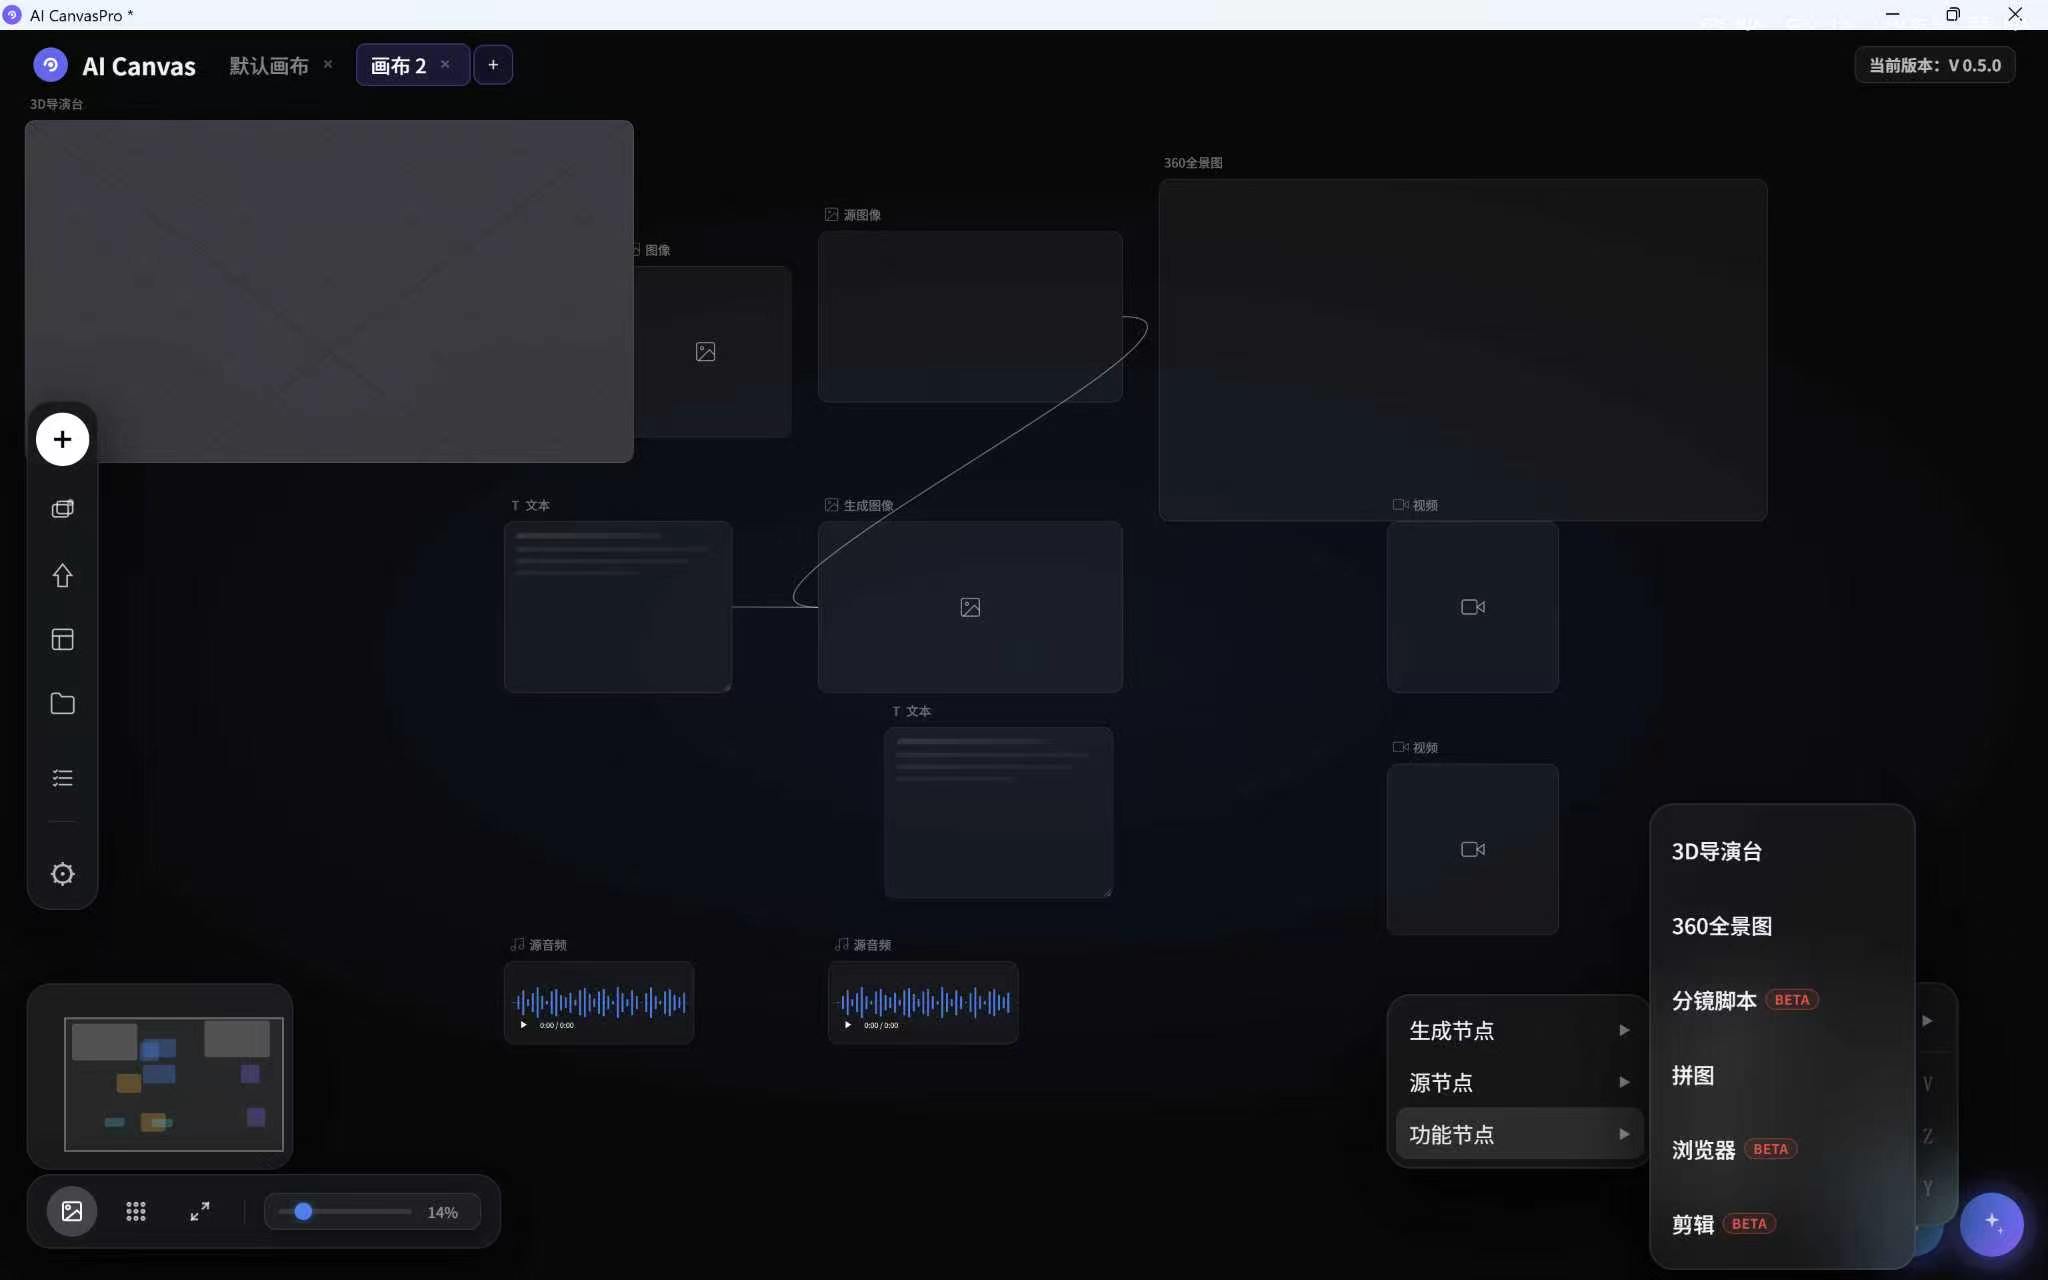Close the 默认画布 tab

coord(327,64)
